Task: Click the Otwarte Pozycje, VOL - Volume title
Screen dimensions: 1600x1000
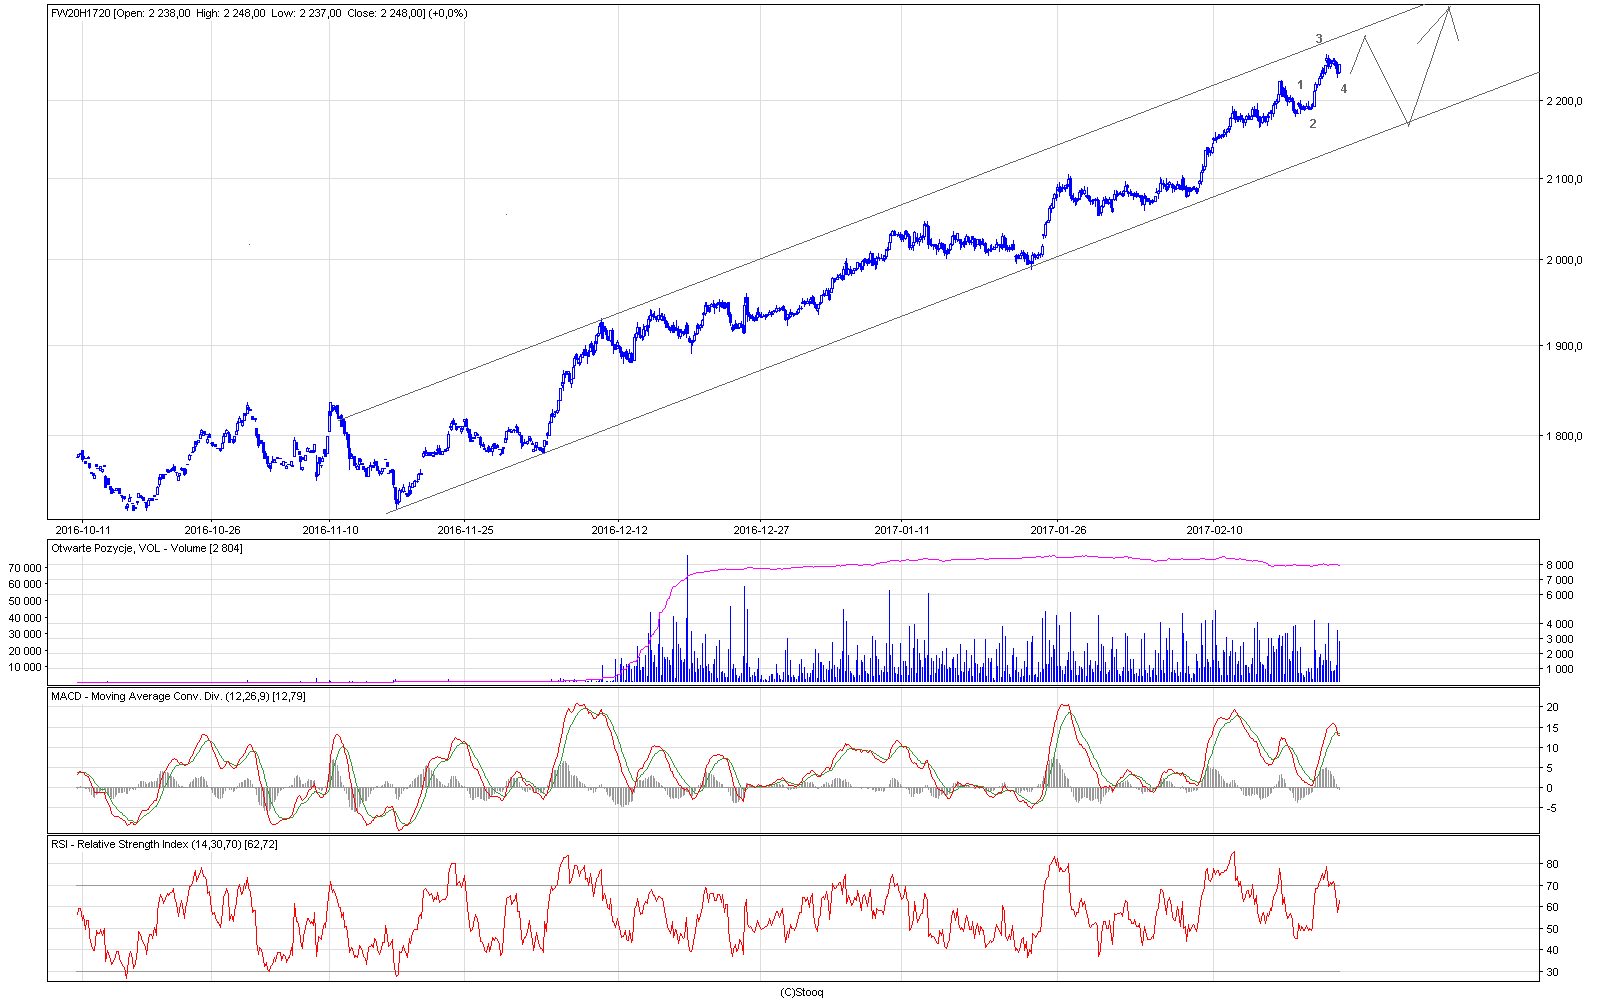Action: pos(147,548)
